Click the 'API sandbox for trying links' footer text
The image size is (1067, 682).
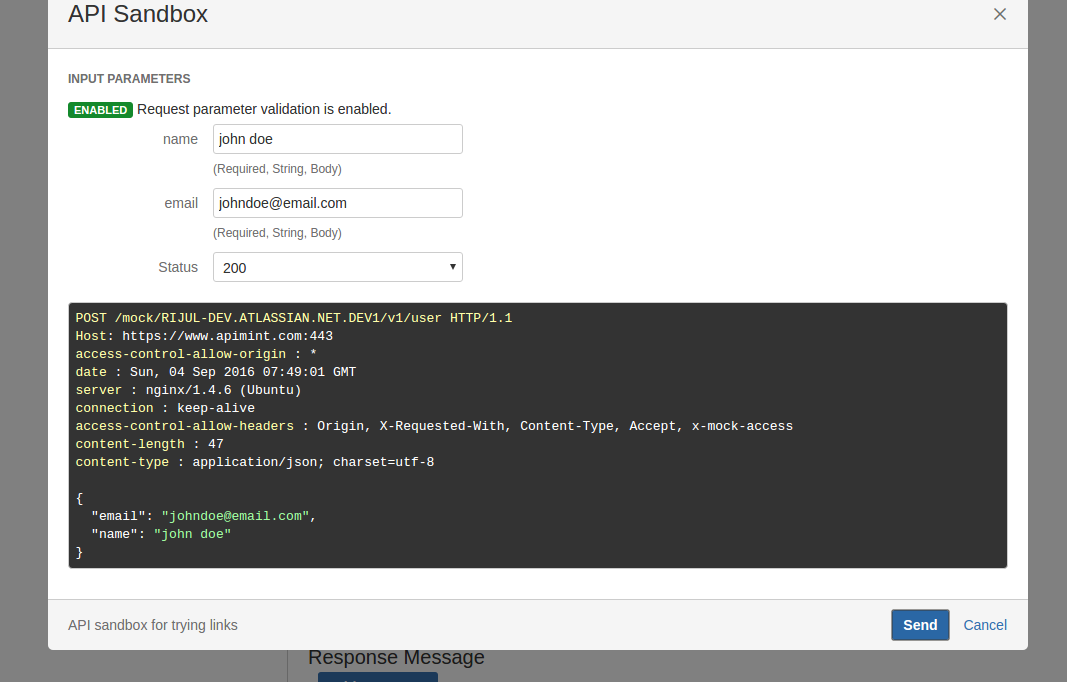152,625
